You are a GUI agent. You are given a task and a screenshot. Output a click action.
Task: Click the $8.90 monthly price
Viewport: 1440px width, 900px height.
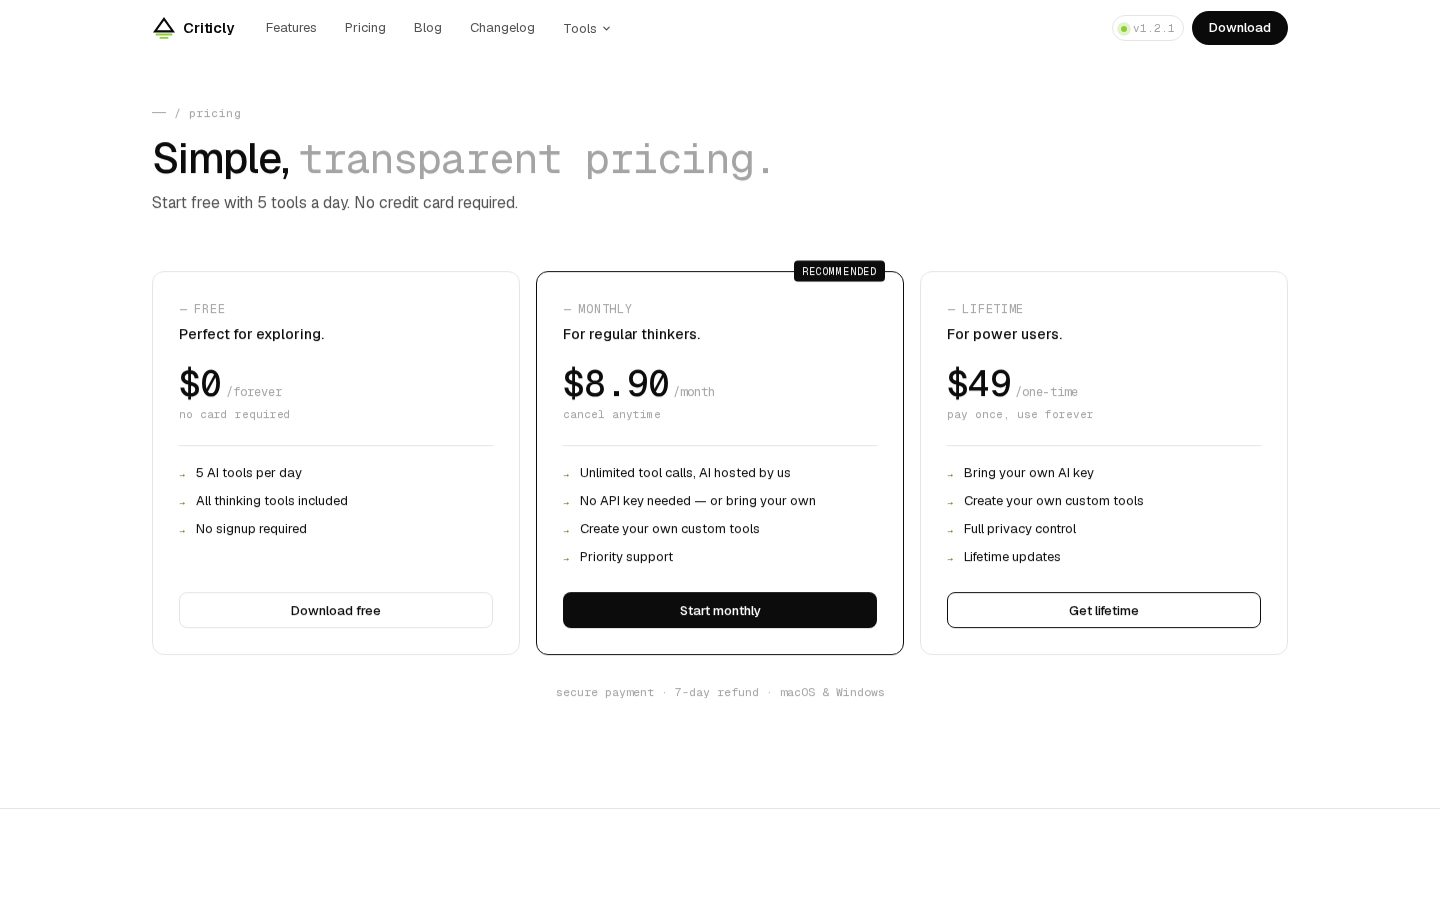(616, 384)
